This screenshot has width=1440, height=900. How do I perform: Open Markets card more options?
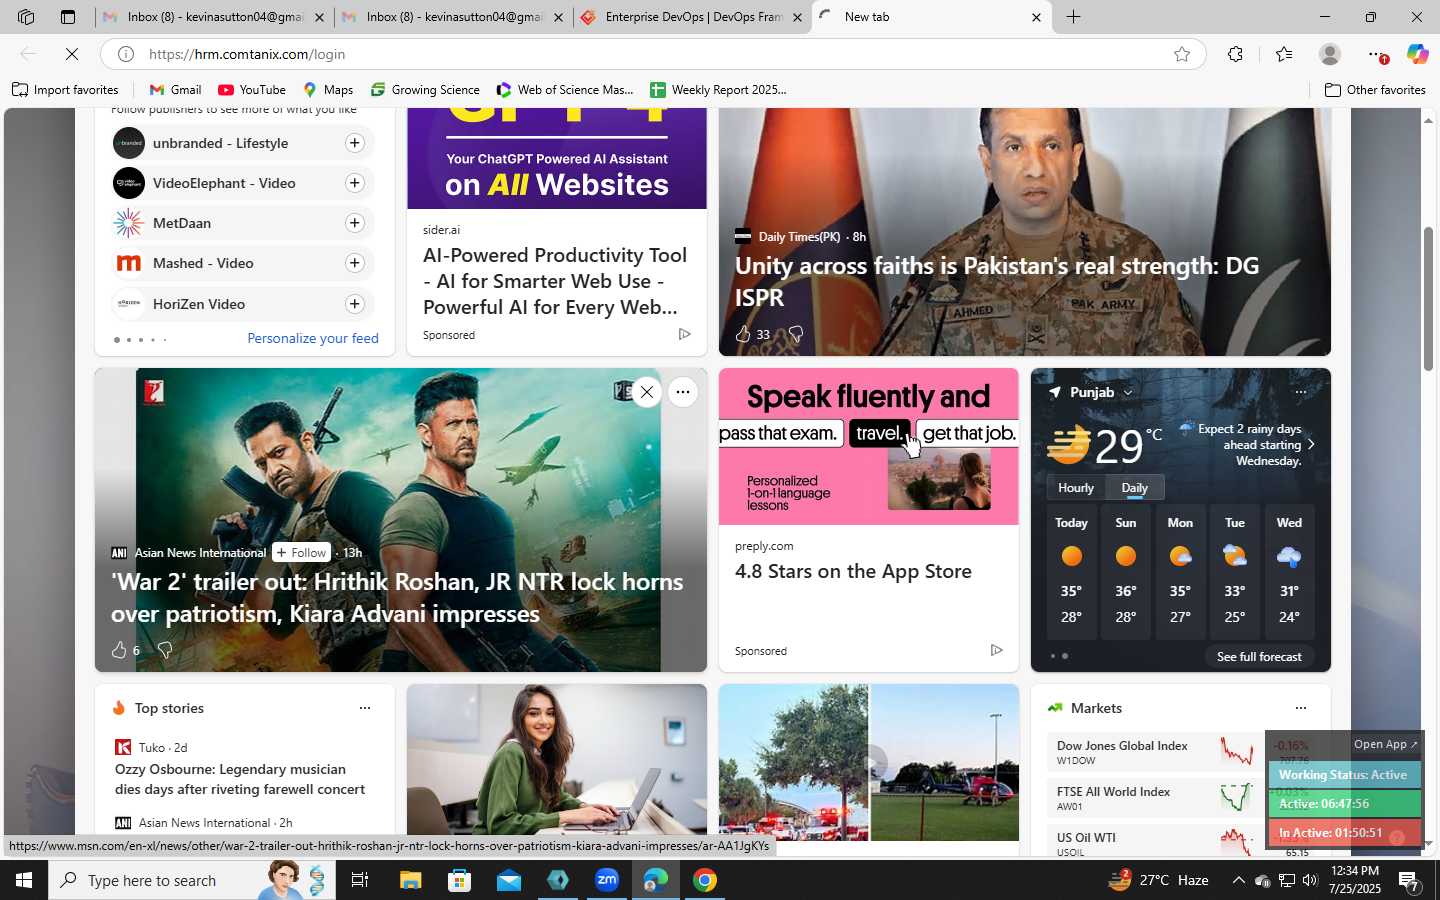tap(1301, 708)
